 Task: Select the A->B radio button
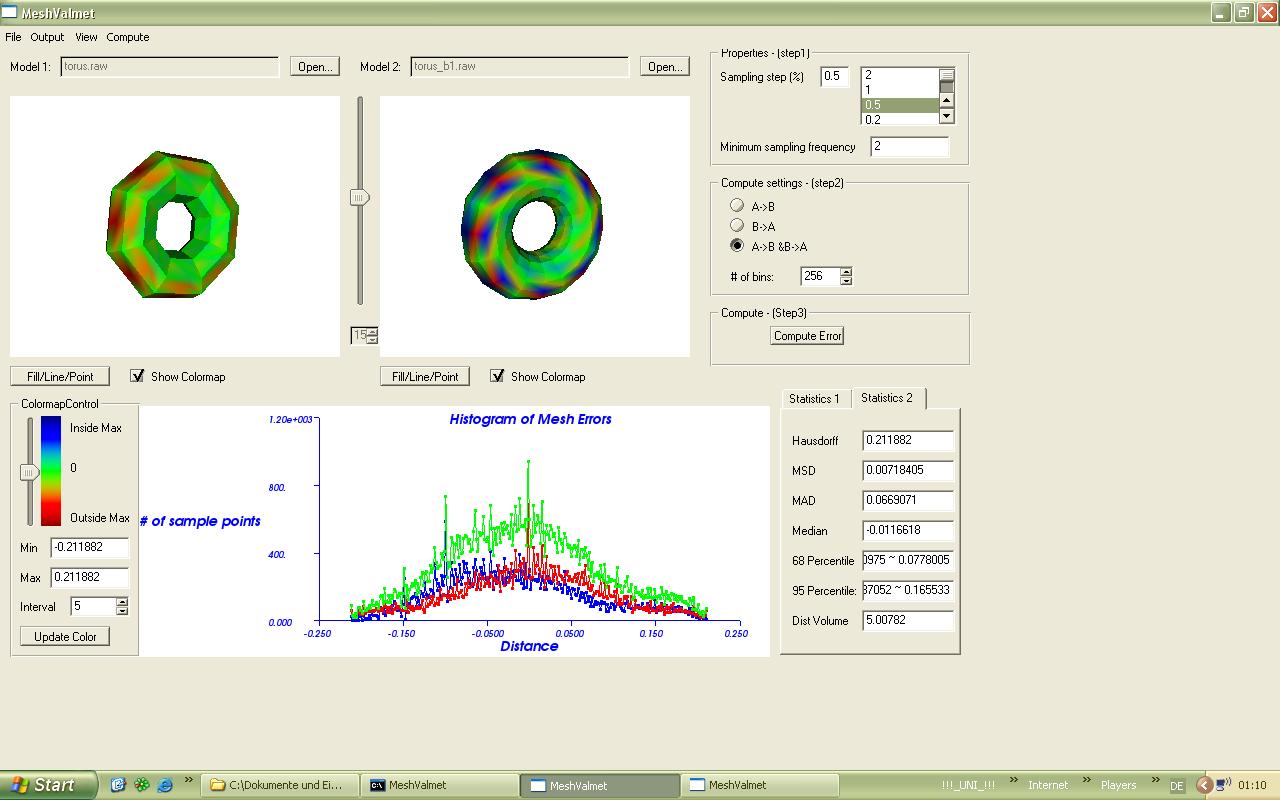[737, 206]
